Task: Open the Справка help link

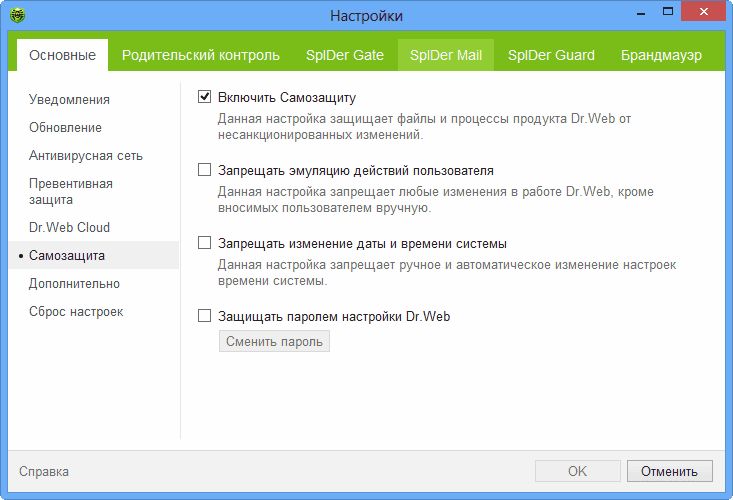Action: (x=44, y=471)
